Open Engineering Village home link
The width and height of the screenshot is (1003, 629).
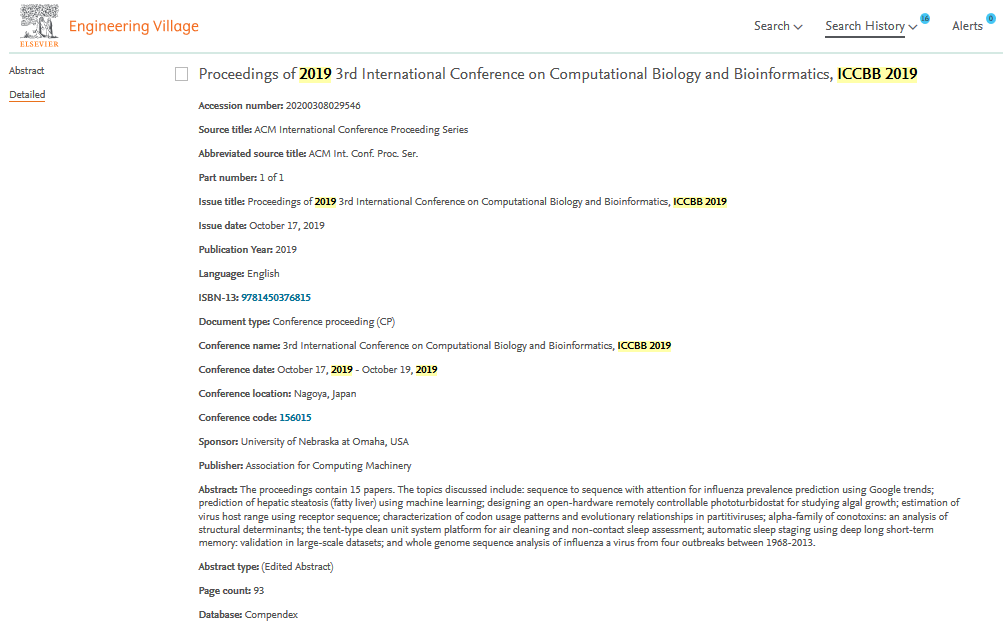click(134, 26)
